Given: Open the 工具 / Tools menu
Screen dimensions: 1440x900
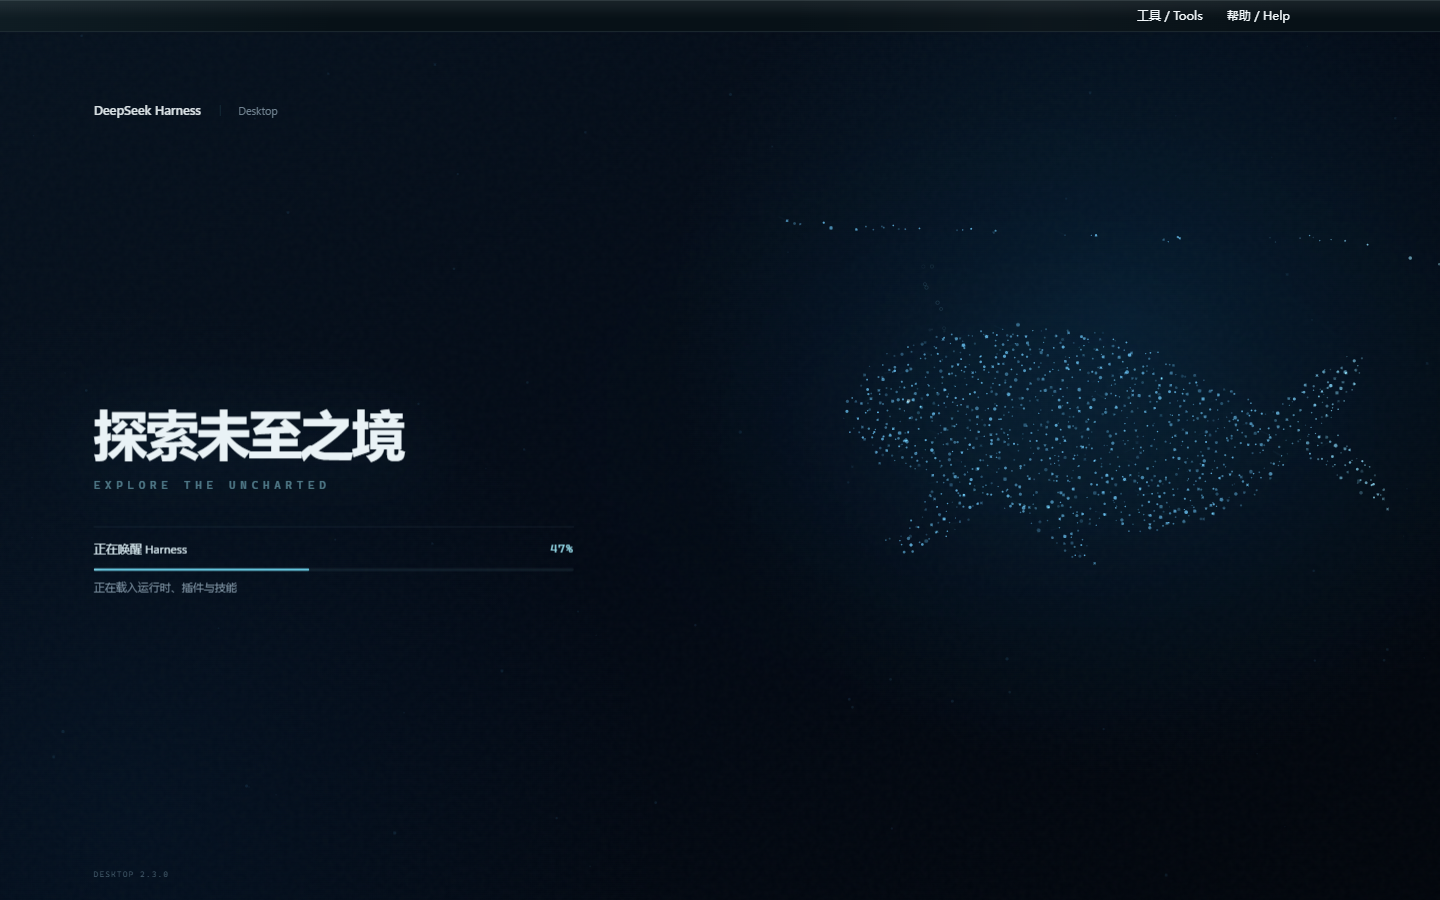Looking at the screenshot, I should pos(1169,15).
